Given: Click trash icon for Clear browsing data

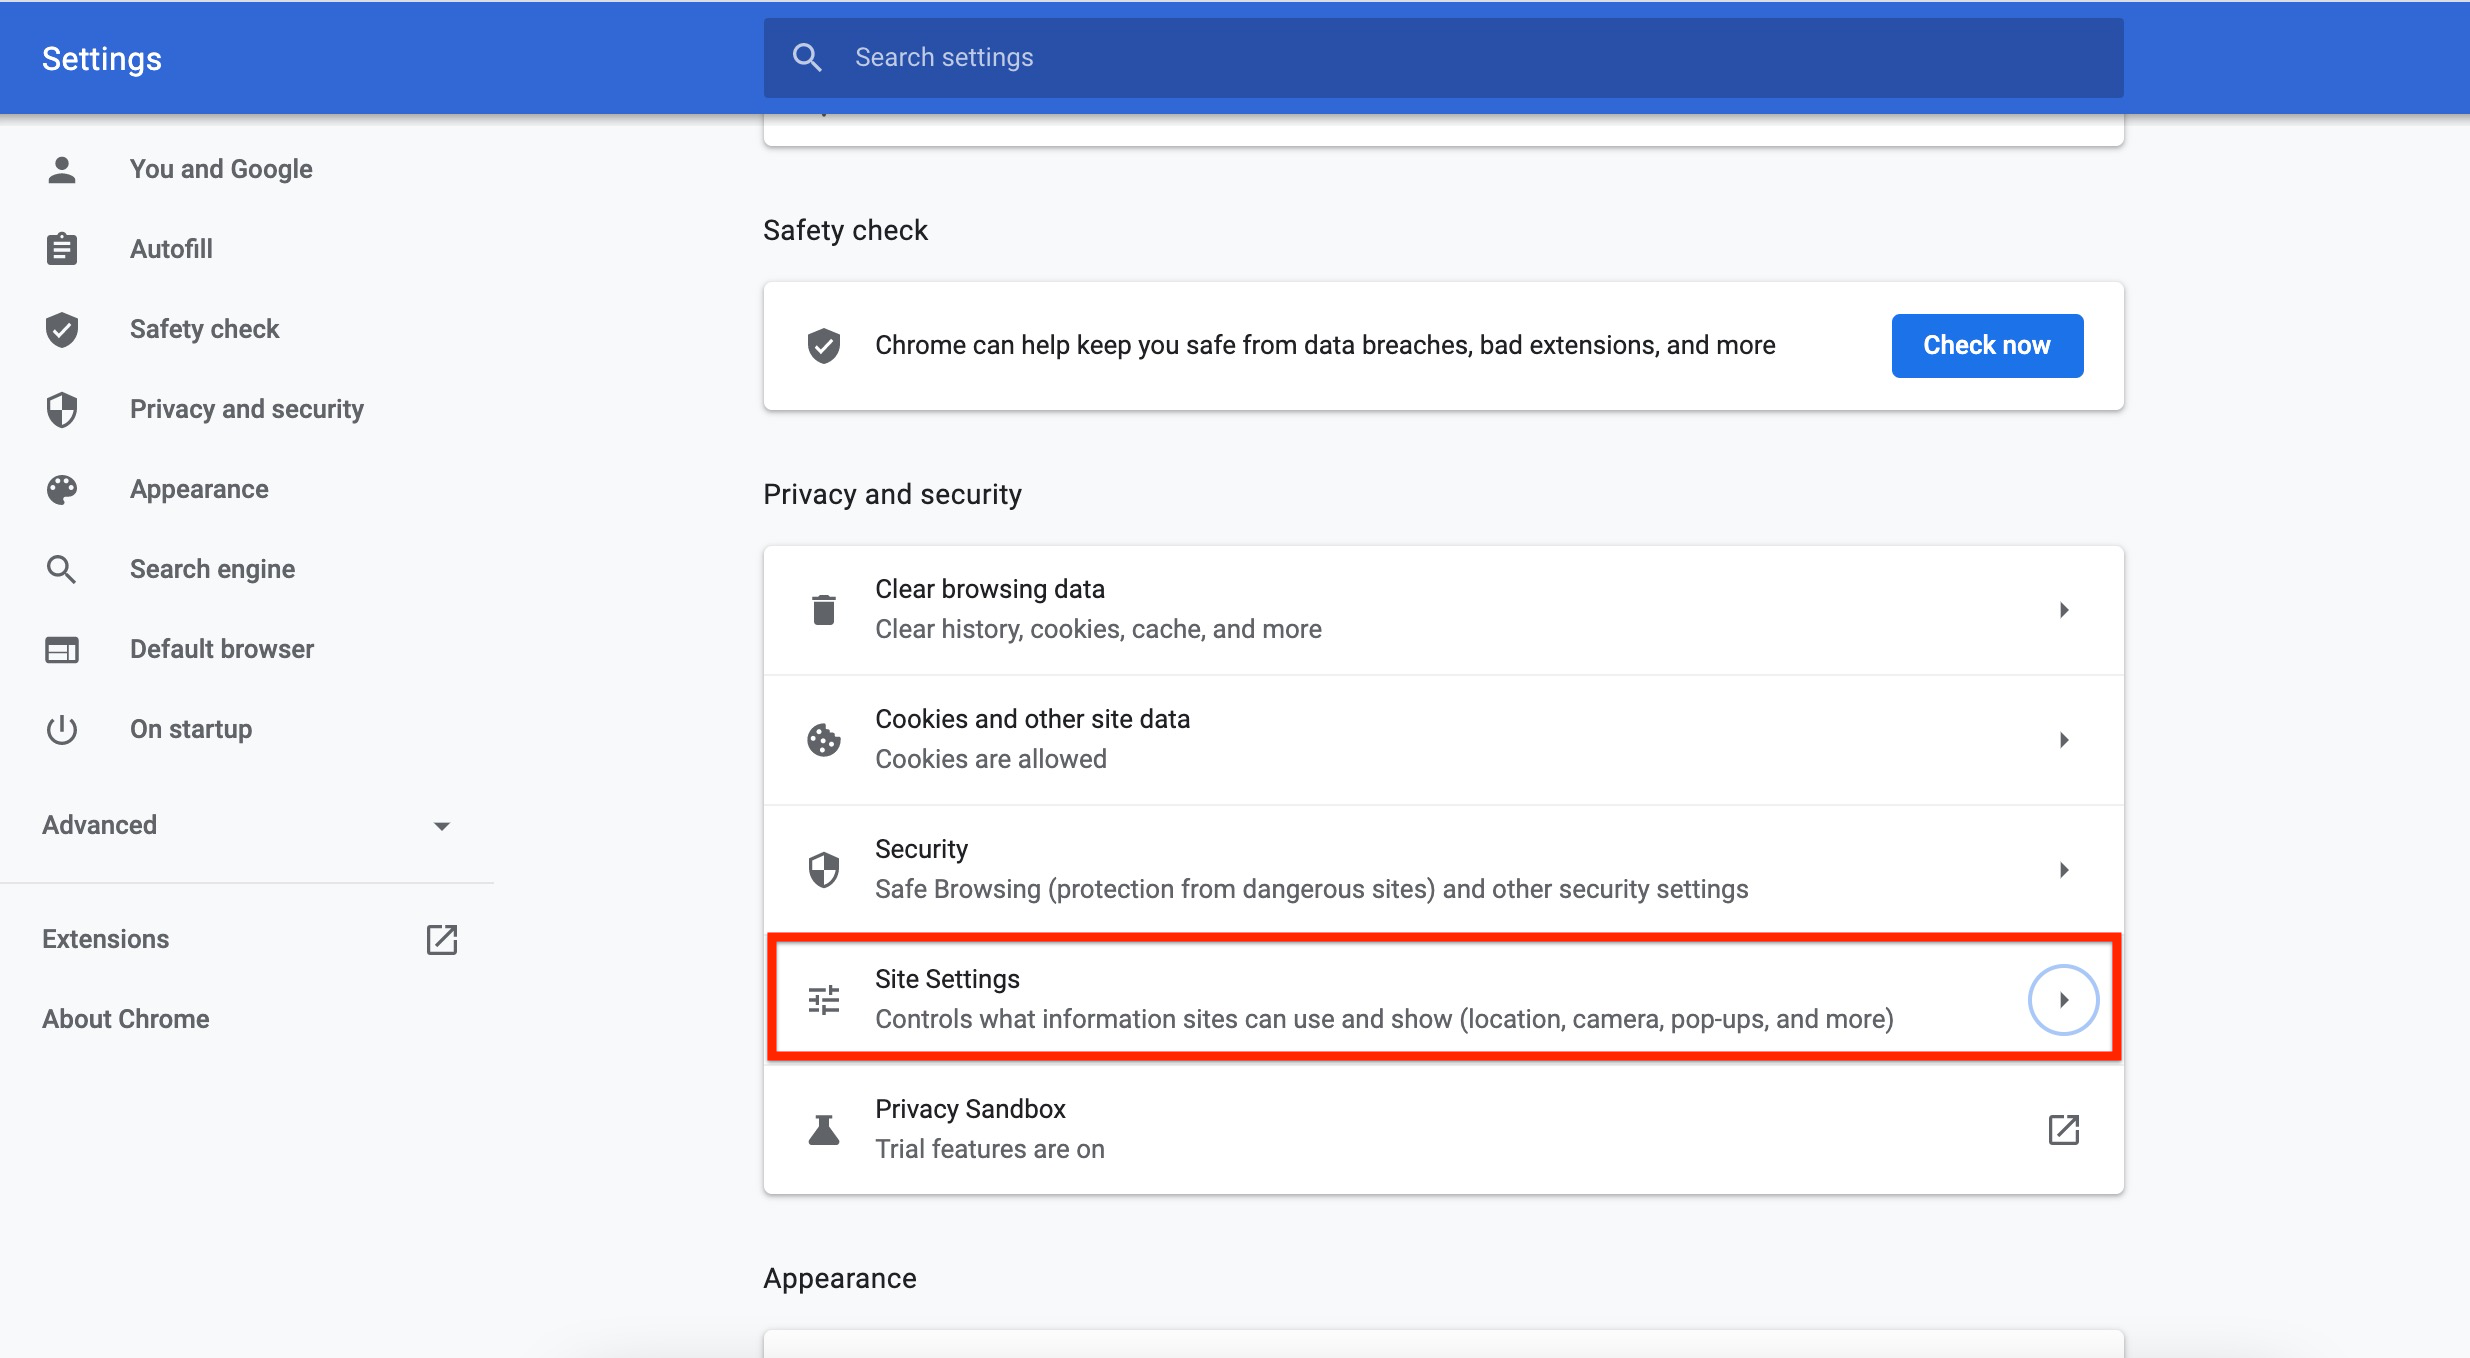Looking at the screenshot, I should 824,609.
